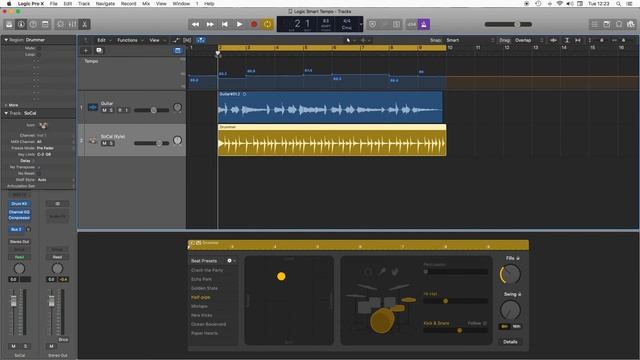This screenshot has width=640, height=360.
Task: Open the Media Browser button
Action: (631, 24)
